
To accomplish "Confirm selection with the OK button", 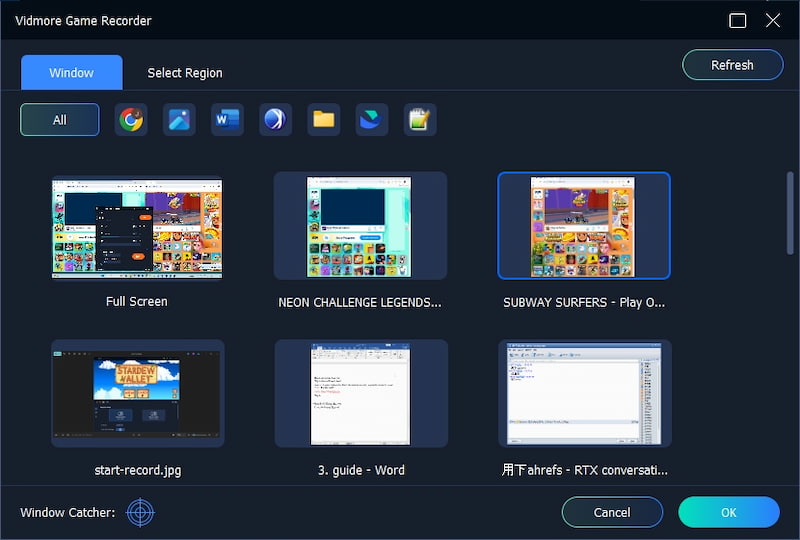I will pos(728,512).
